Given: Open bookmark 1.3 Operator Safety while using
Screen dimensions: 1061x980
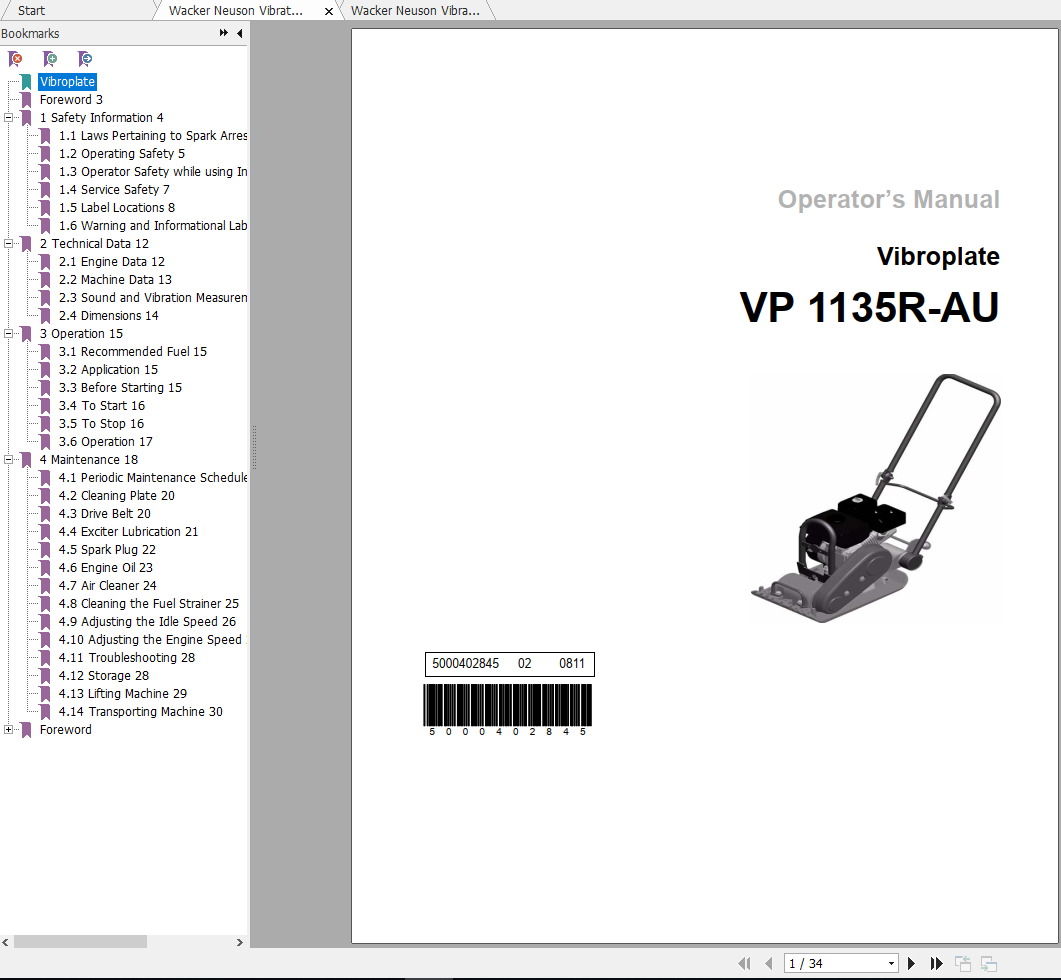Looking at the screenshot, I should coord(153,172).
